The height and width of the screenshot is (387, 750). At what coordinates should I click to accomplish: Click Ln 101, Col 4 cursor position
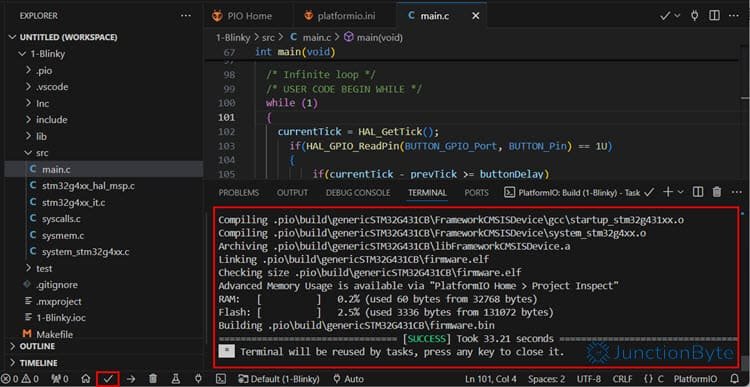point(491,379)
